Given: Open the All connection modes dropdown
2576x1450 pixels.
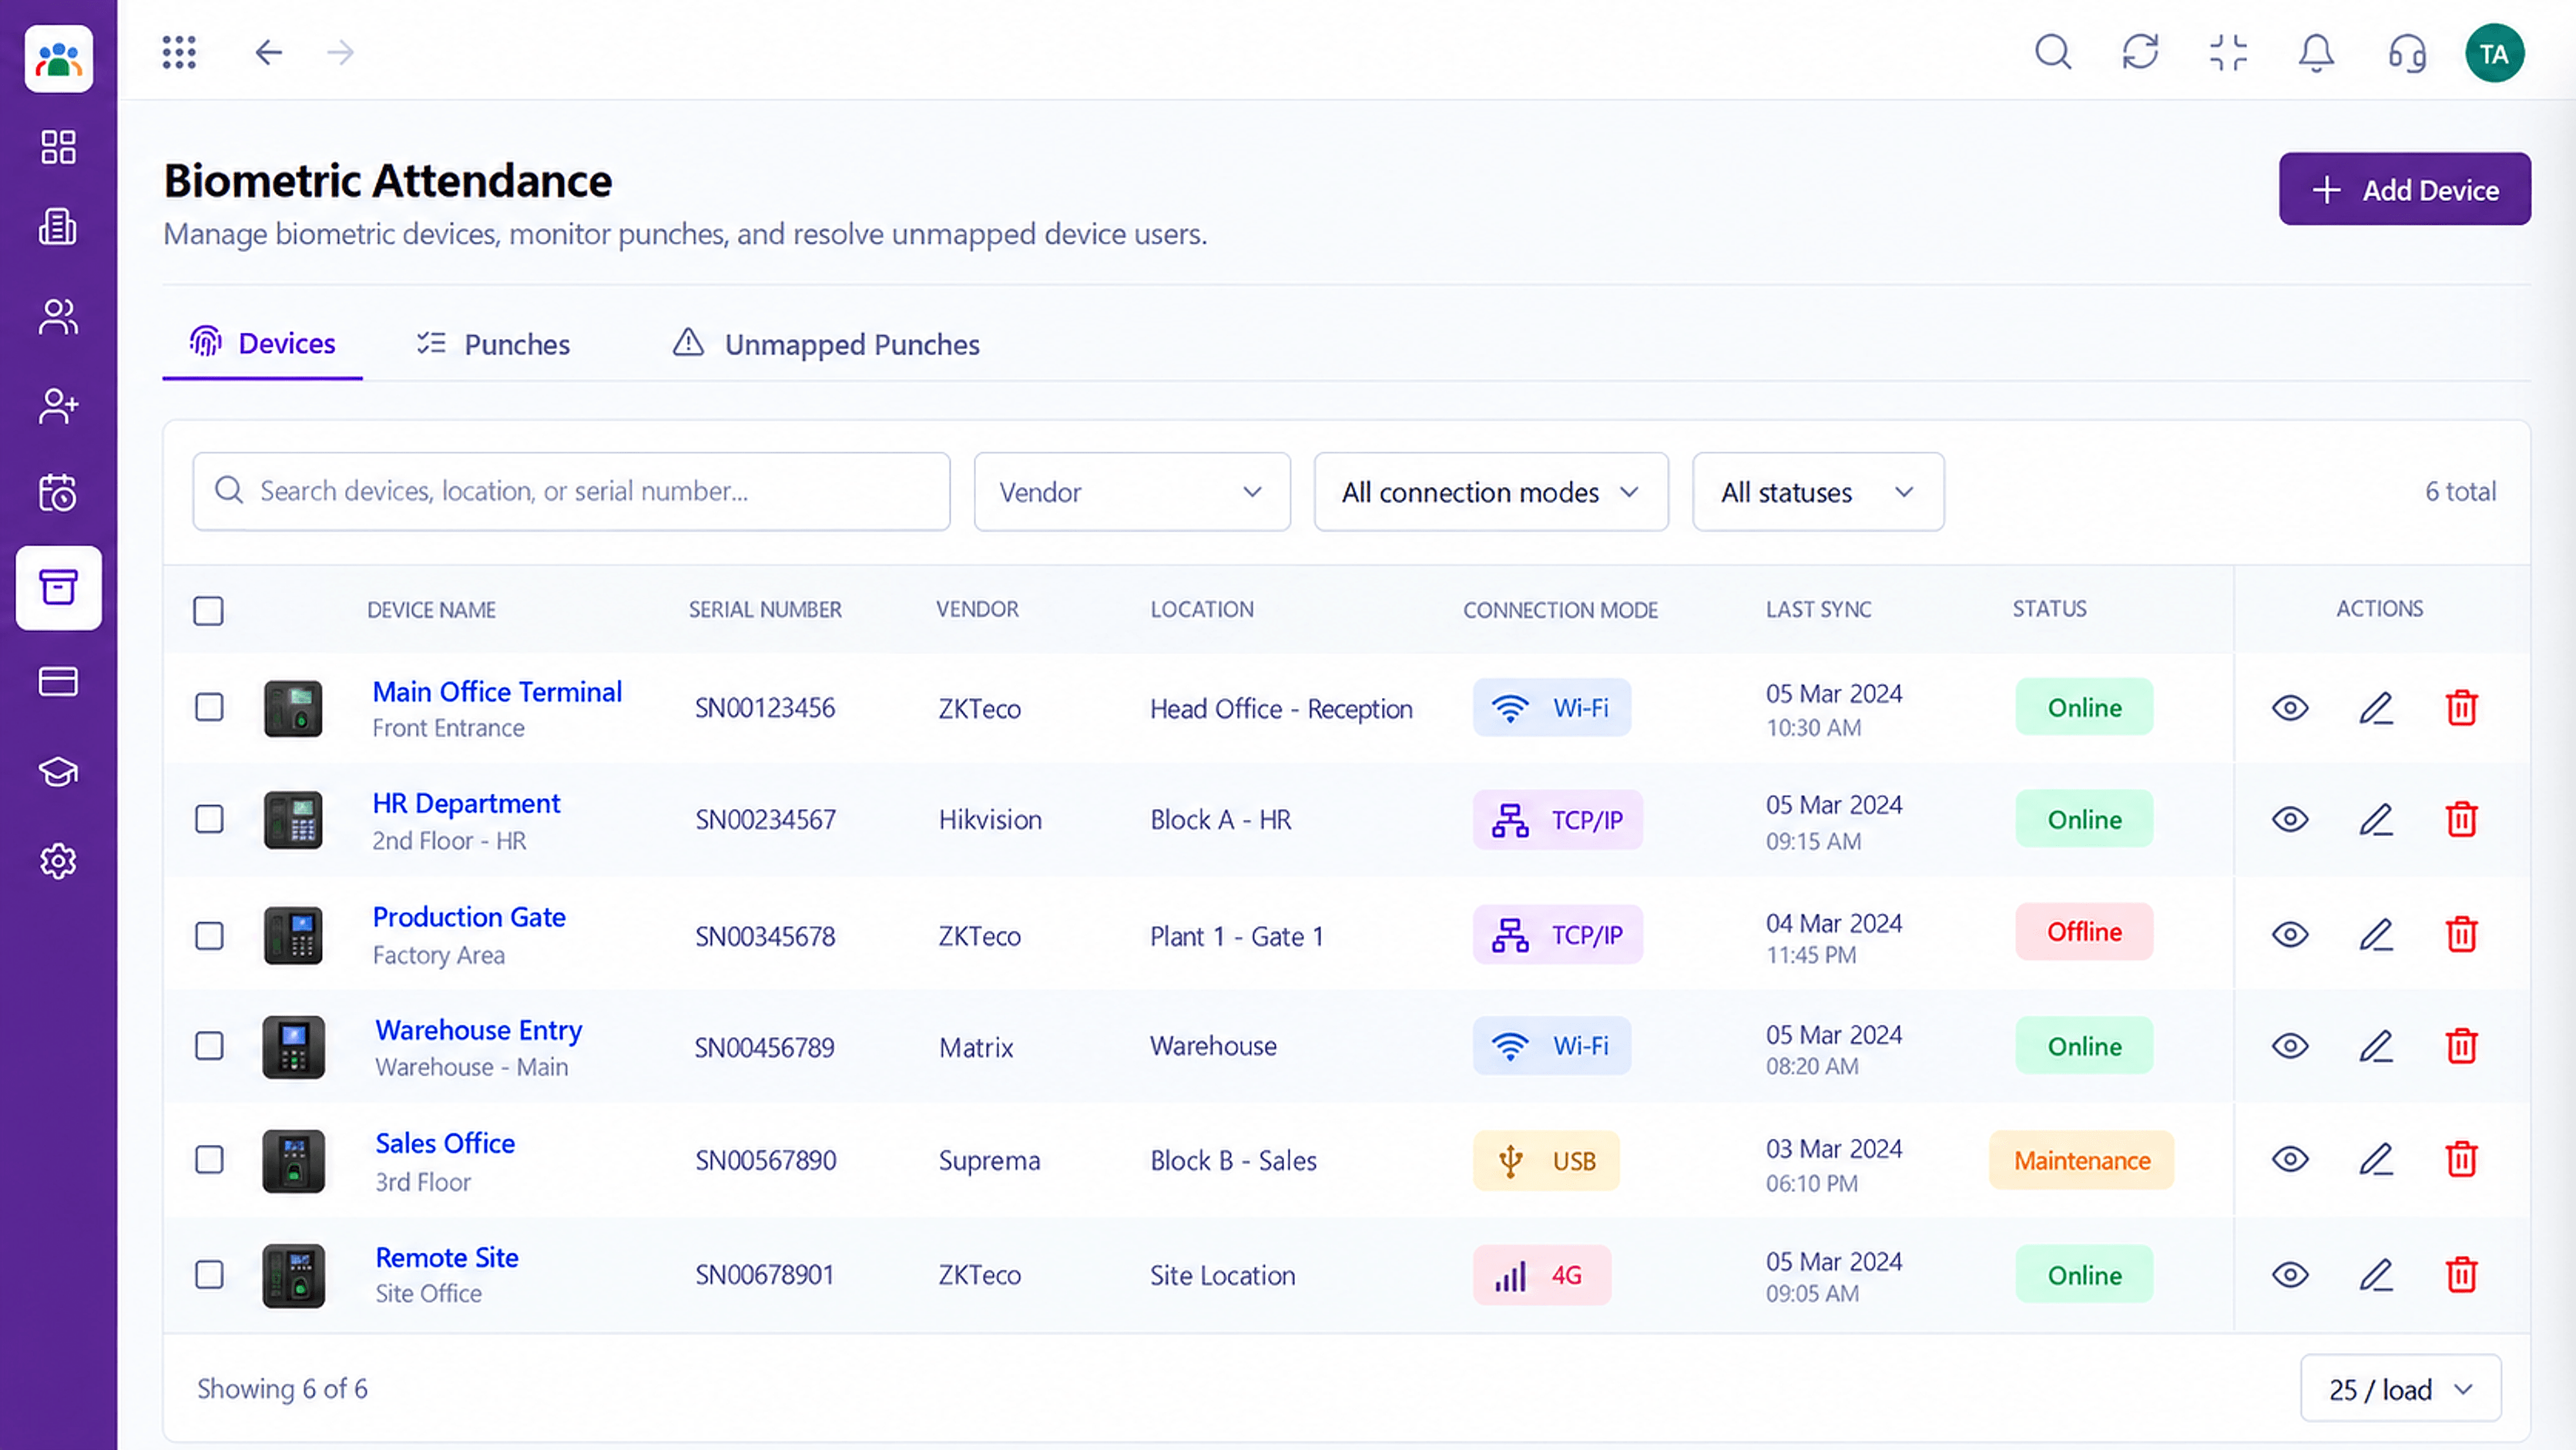Looking at the screenshot, I should click(x=1491, y=492).
